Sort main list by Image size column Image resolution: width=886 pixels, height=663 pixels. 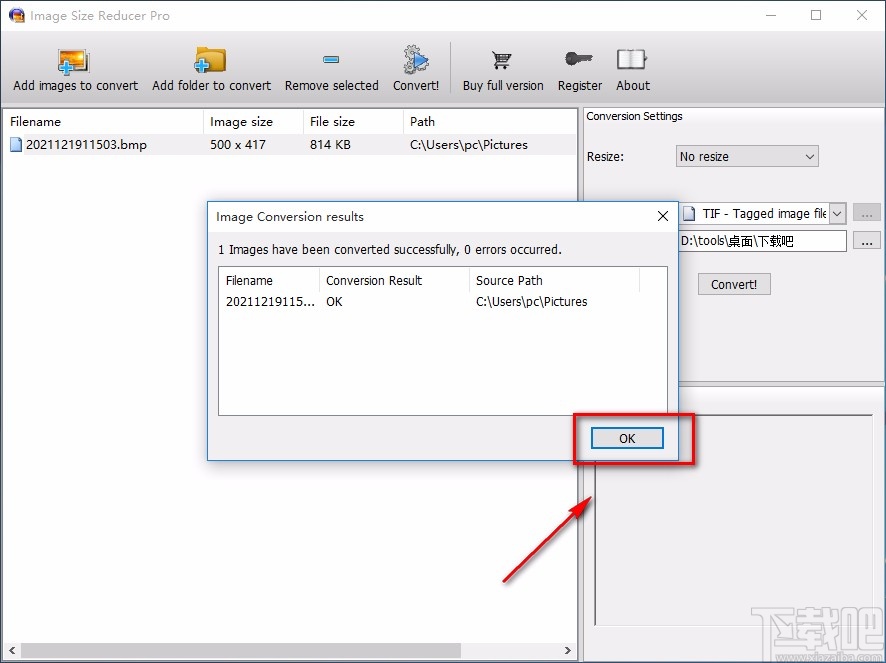(x=253, y=122)
